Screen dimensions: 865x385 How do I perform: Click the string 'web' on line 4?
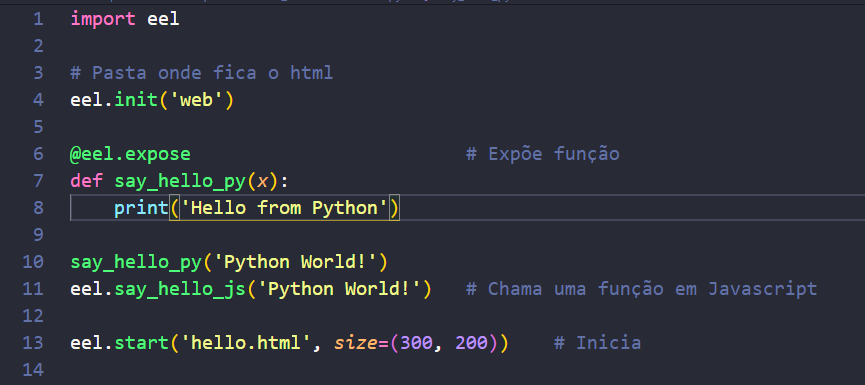[x=196, y=100]
